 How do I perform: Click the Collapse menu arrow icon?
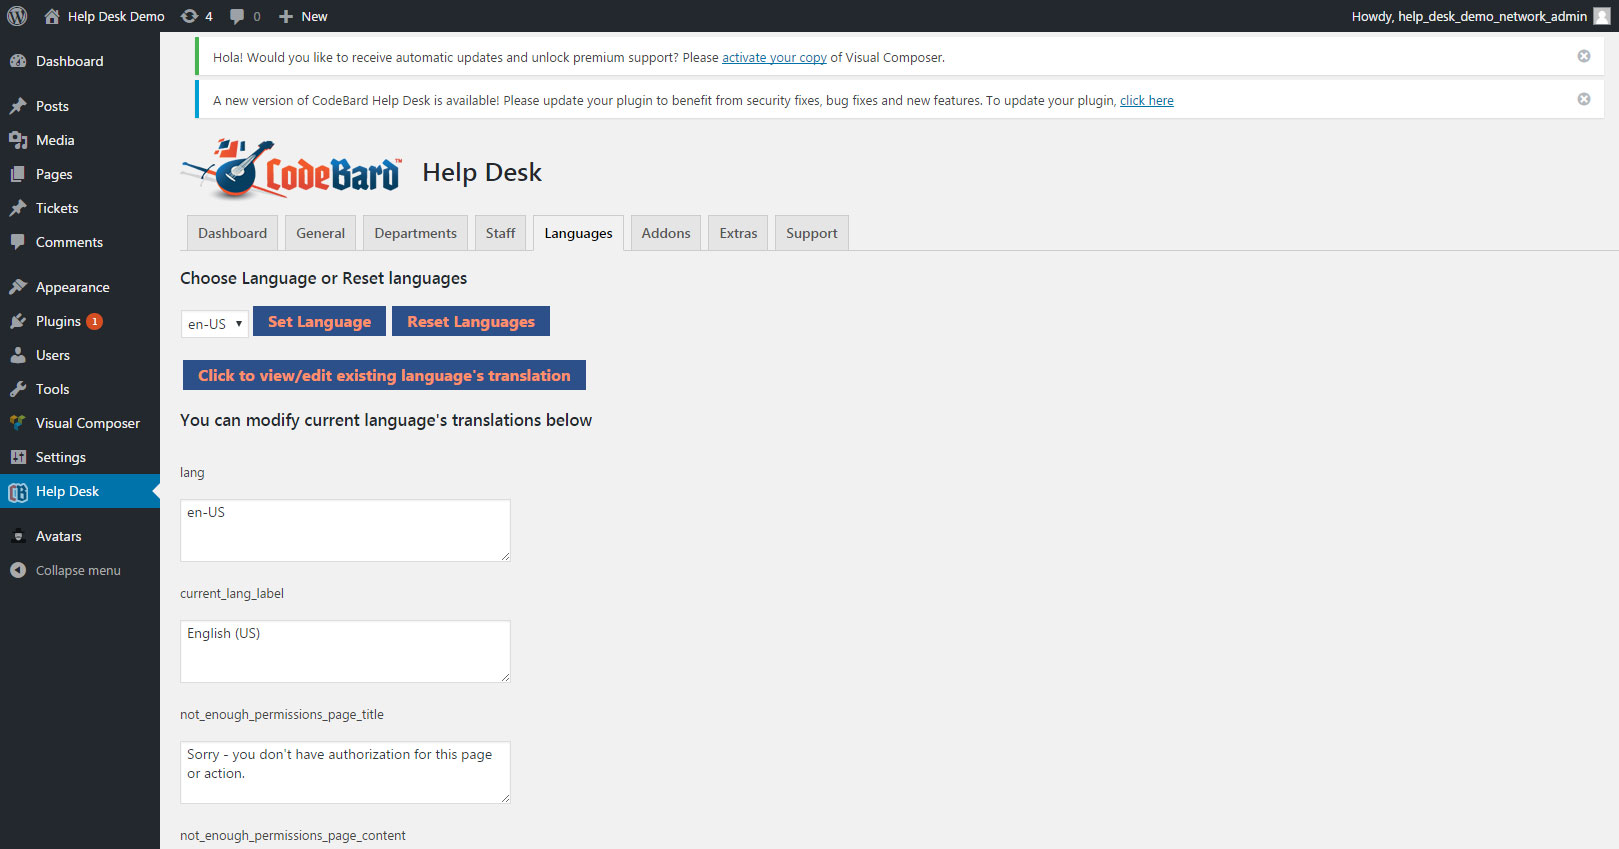[18, 570]
